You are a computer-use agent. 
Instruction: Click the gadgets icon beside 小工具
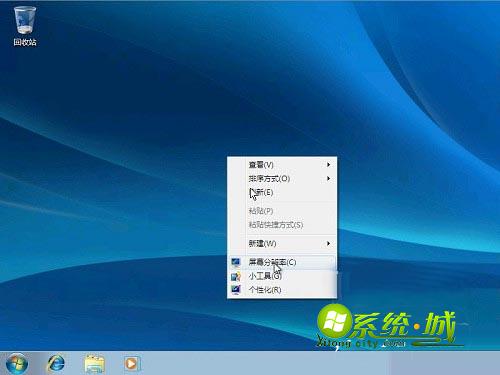click(236, 276)
